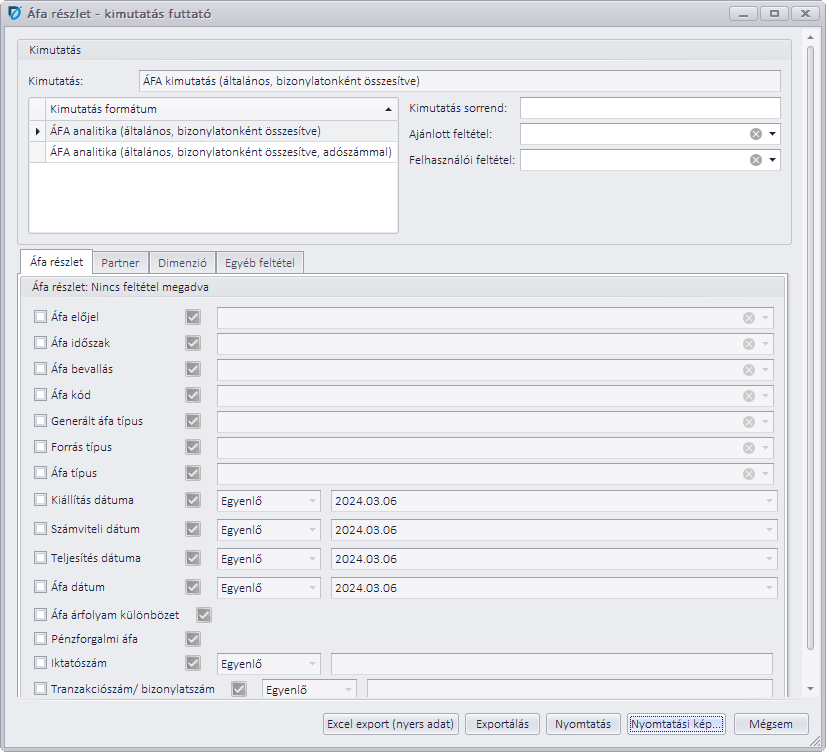
Task: Click into the Kimutatás sorrend input field
Action: click(649, 108)
